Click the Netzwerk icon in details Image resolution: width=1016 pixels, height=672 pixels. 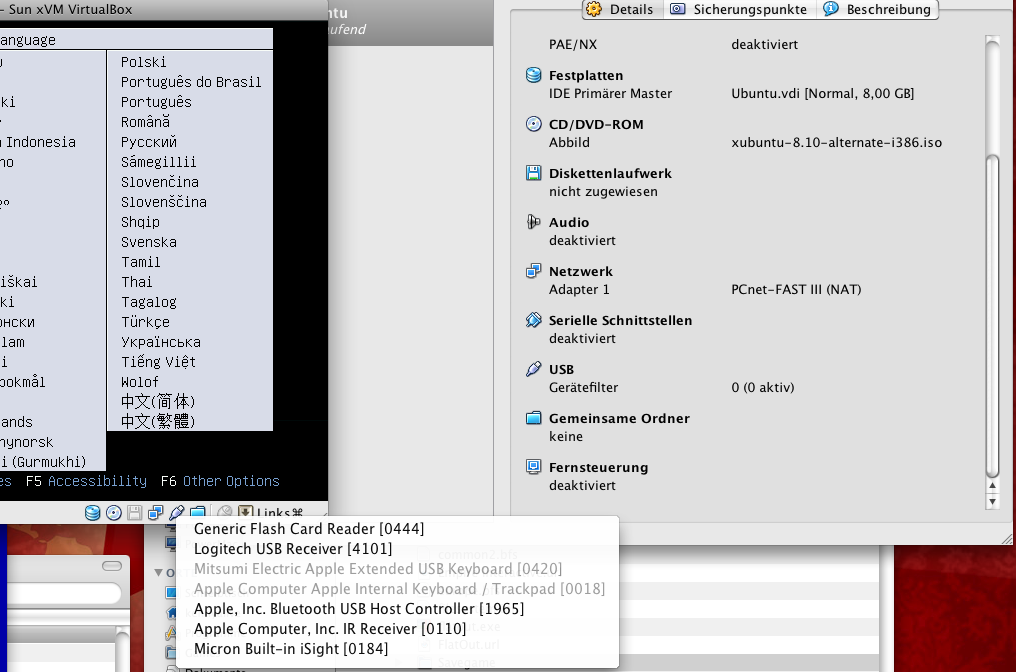[x=533, y=271]
